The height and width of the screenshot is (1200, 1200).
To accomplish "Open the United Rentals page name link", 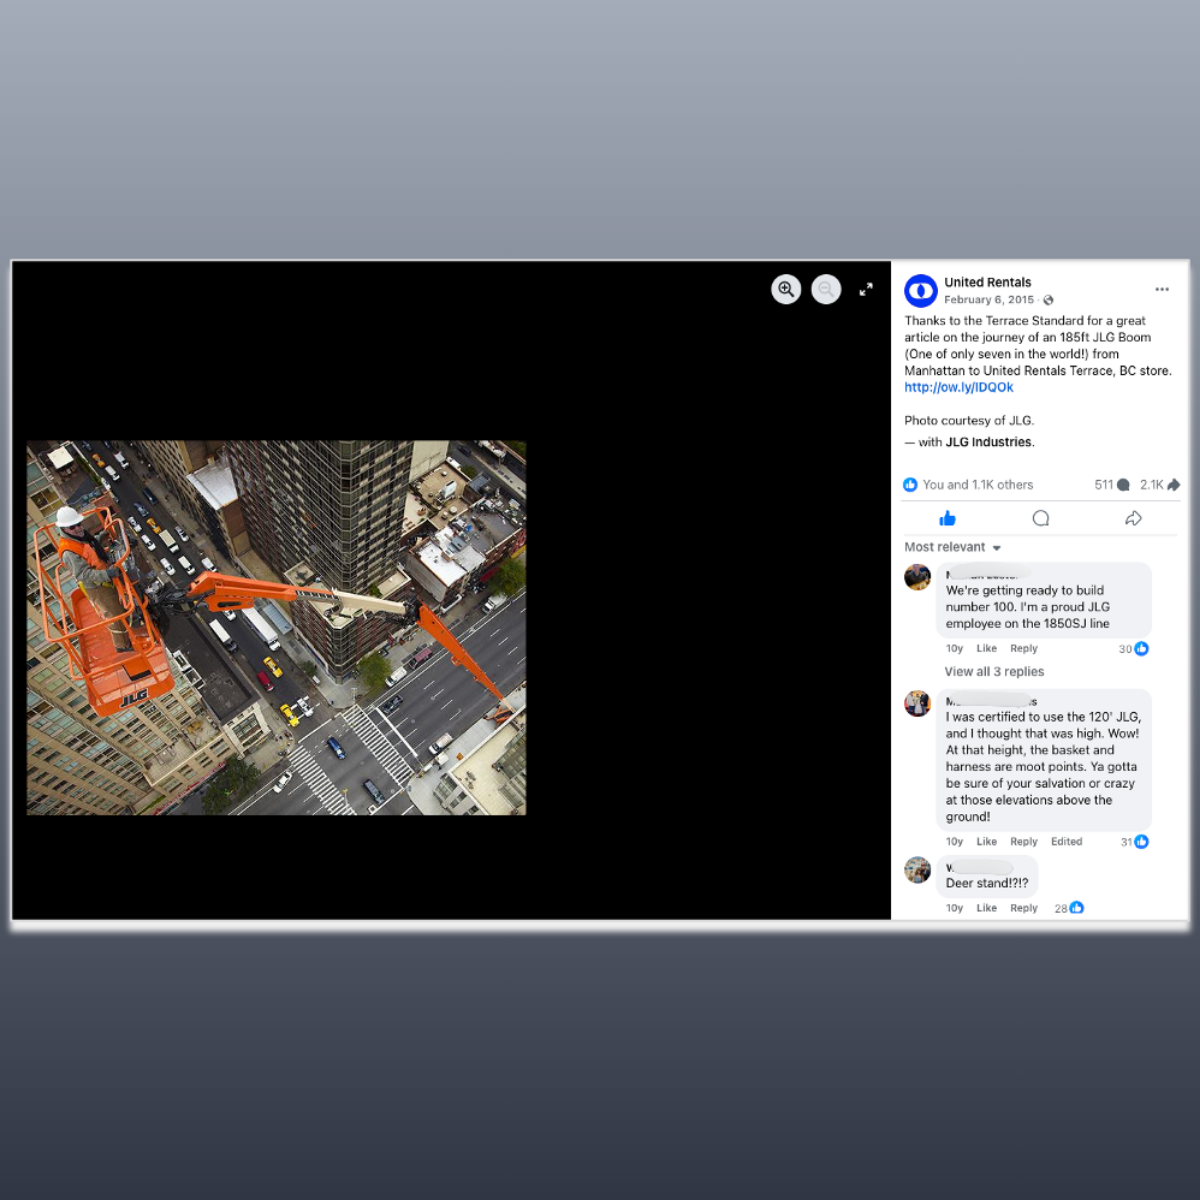I will click(987, 282).
